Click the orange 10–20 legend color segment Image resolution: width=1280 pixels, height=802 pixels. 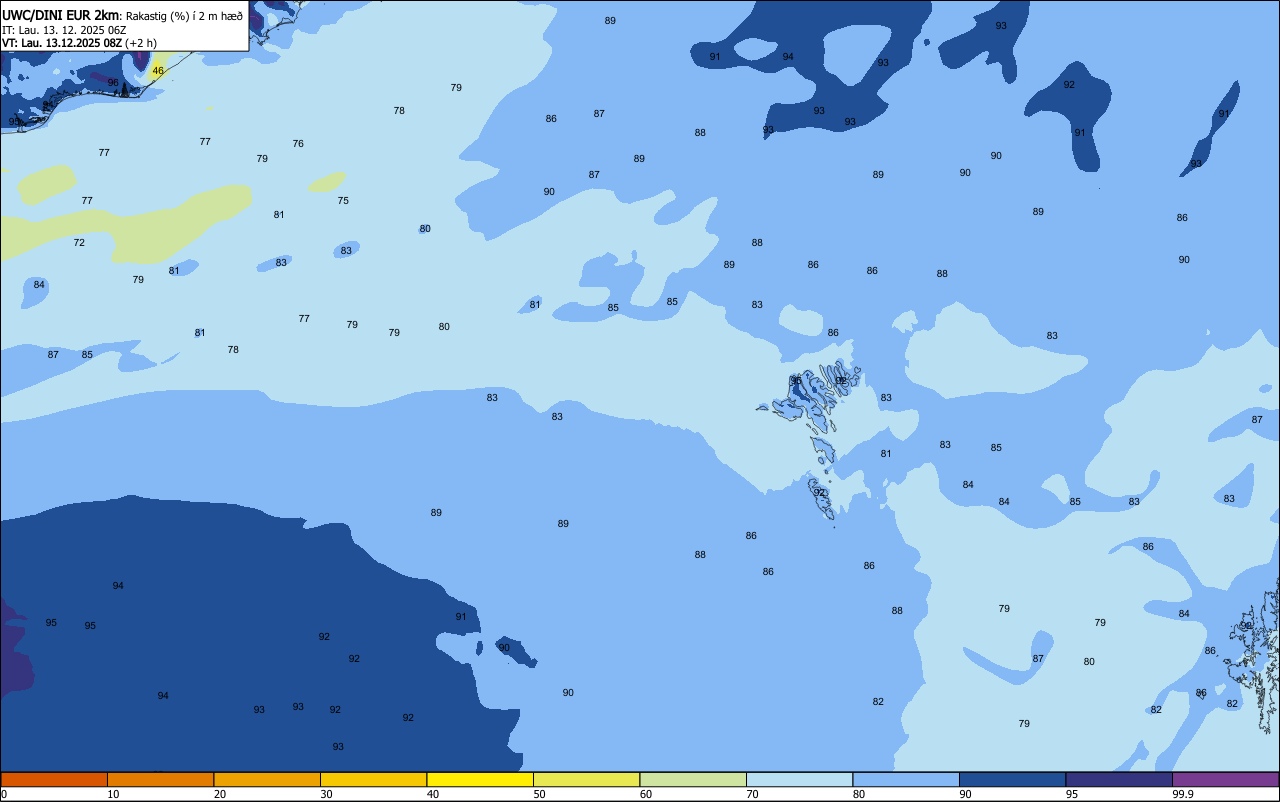(160, 779)
